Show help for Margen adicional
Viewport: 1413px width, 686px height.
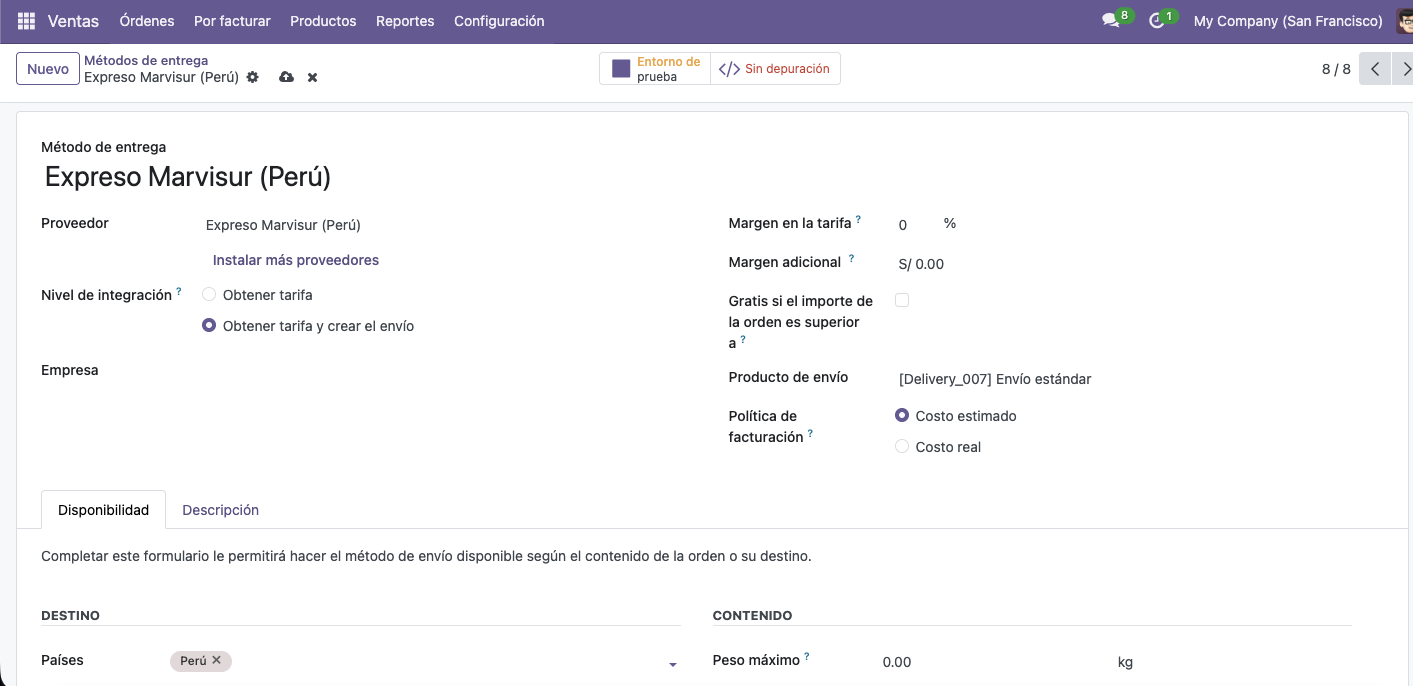pyautogui.click(x=851, y=258)
